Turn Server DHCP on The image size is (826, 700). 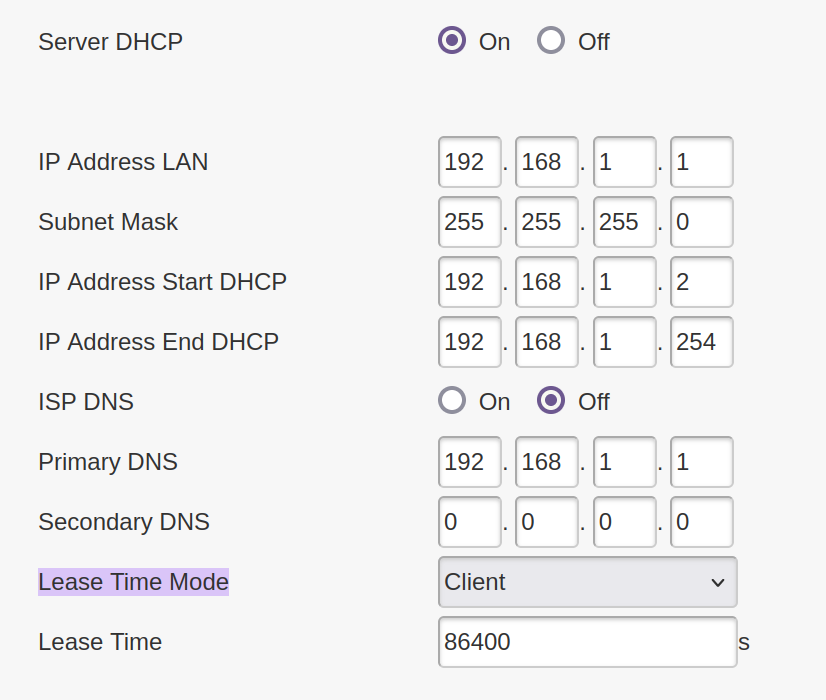point(452,41)
